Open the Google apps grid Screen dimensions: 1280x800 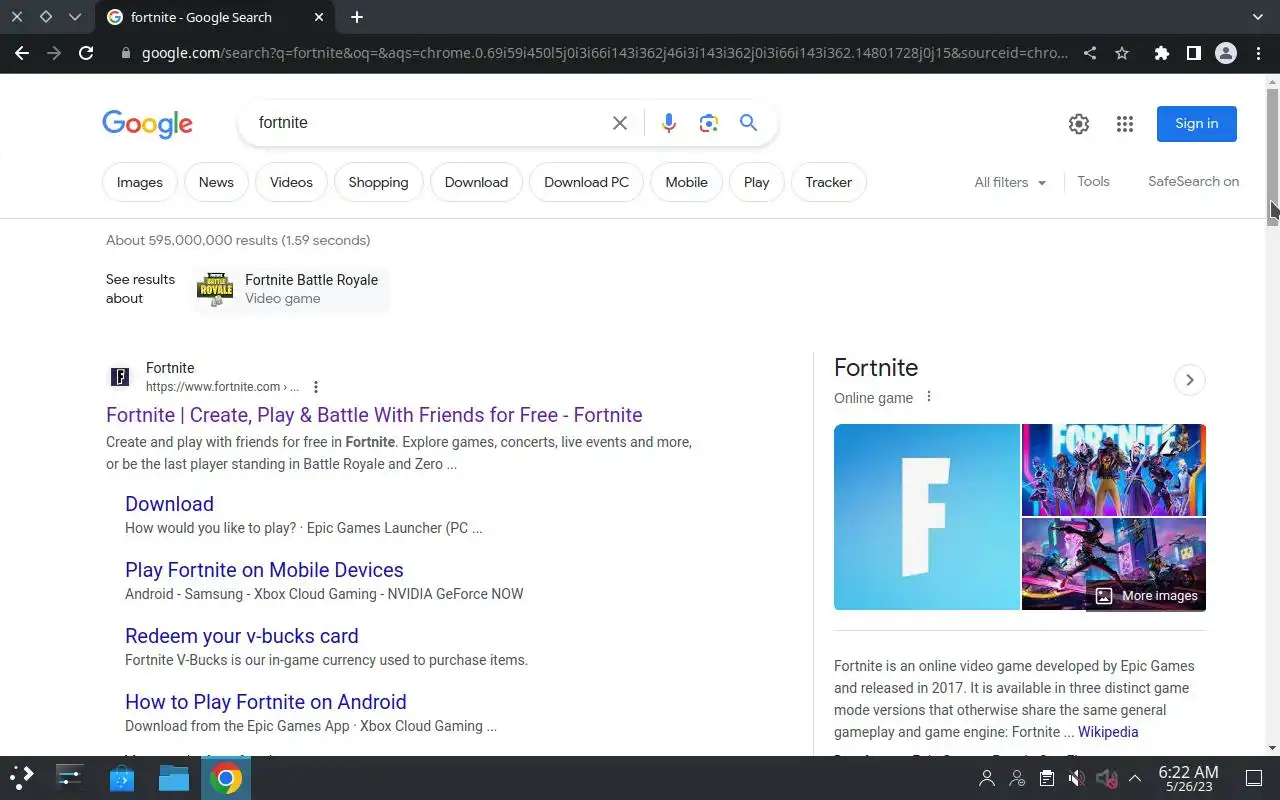[1125, 124]
